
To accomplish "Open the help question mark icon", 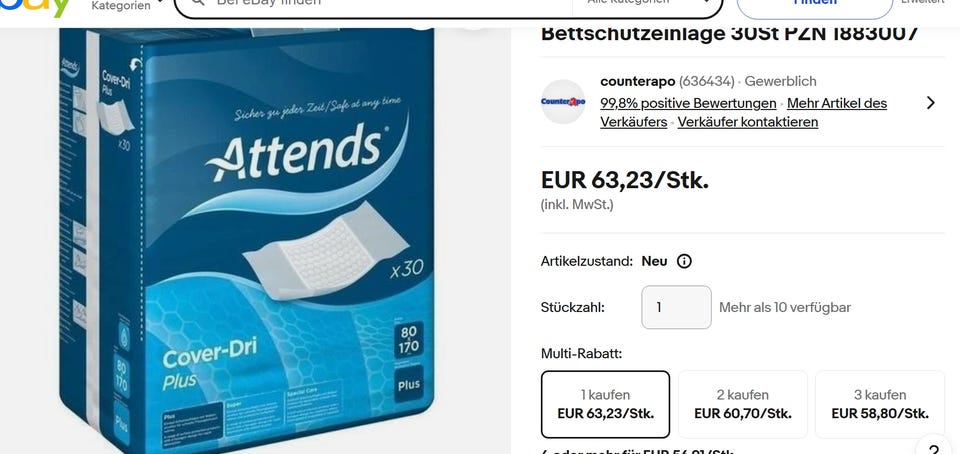I will click(x=934, y=447).
